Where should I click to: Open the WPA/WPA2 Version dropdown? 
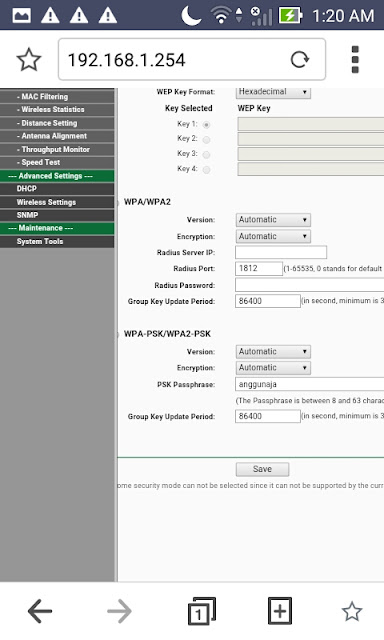click(273, 220)
